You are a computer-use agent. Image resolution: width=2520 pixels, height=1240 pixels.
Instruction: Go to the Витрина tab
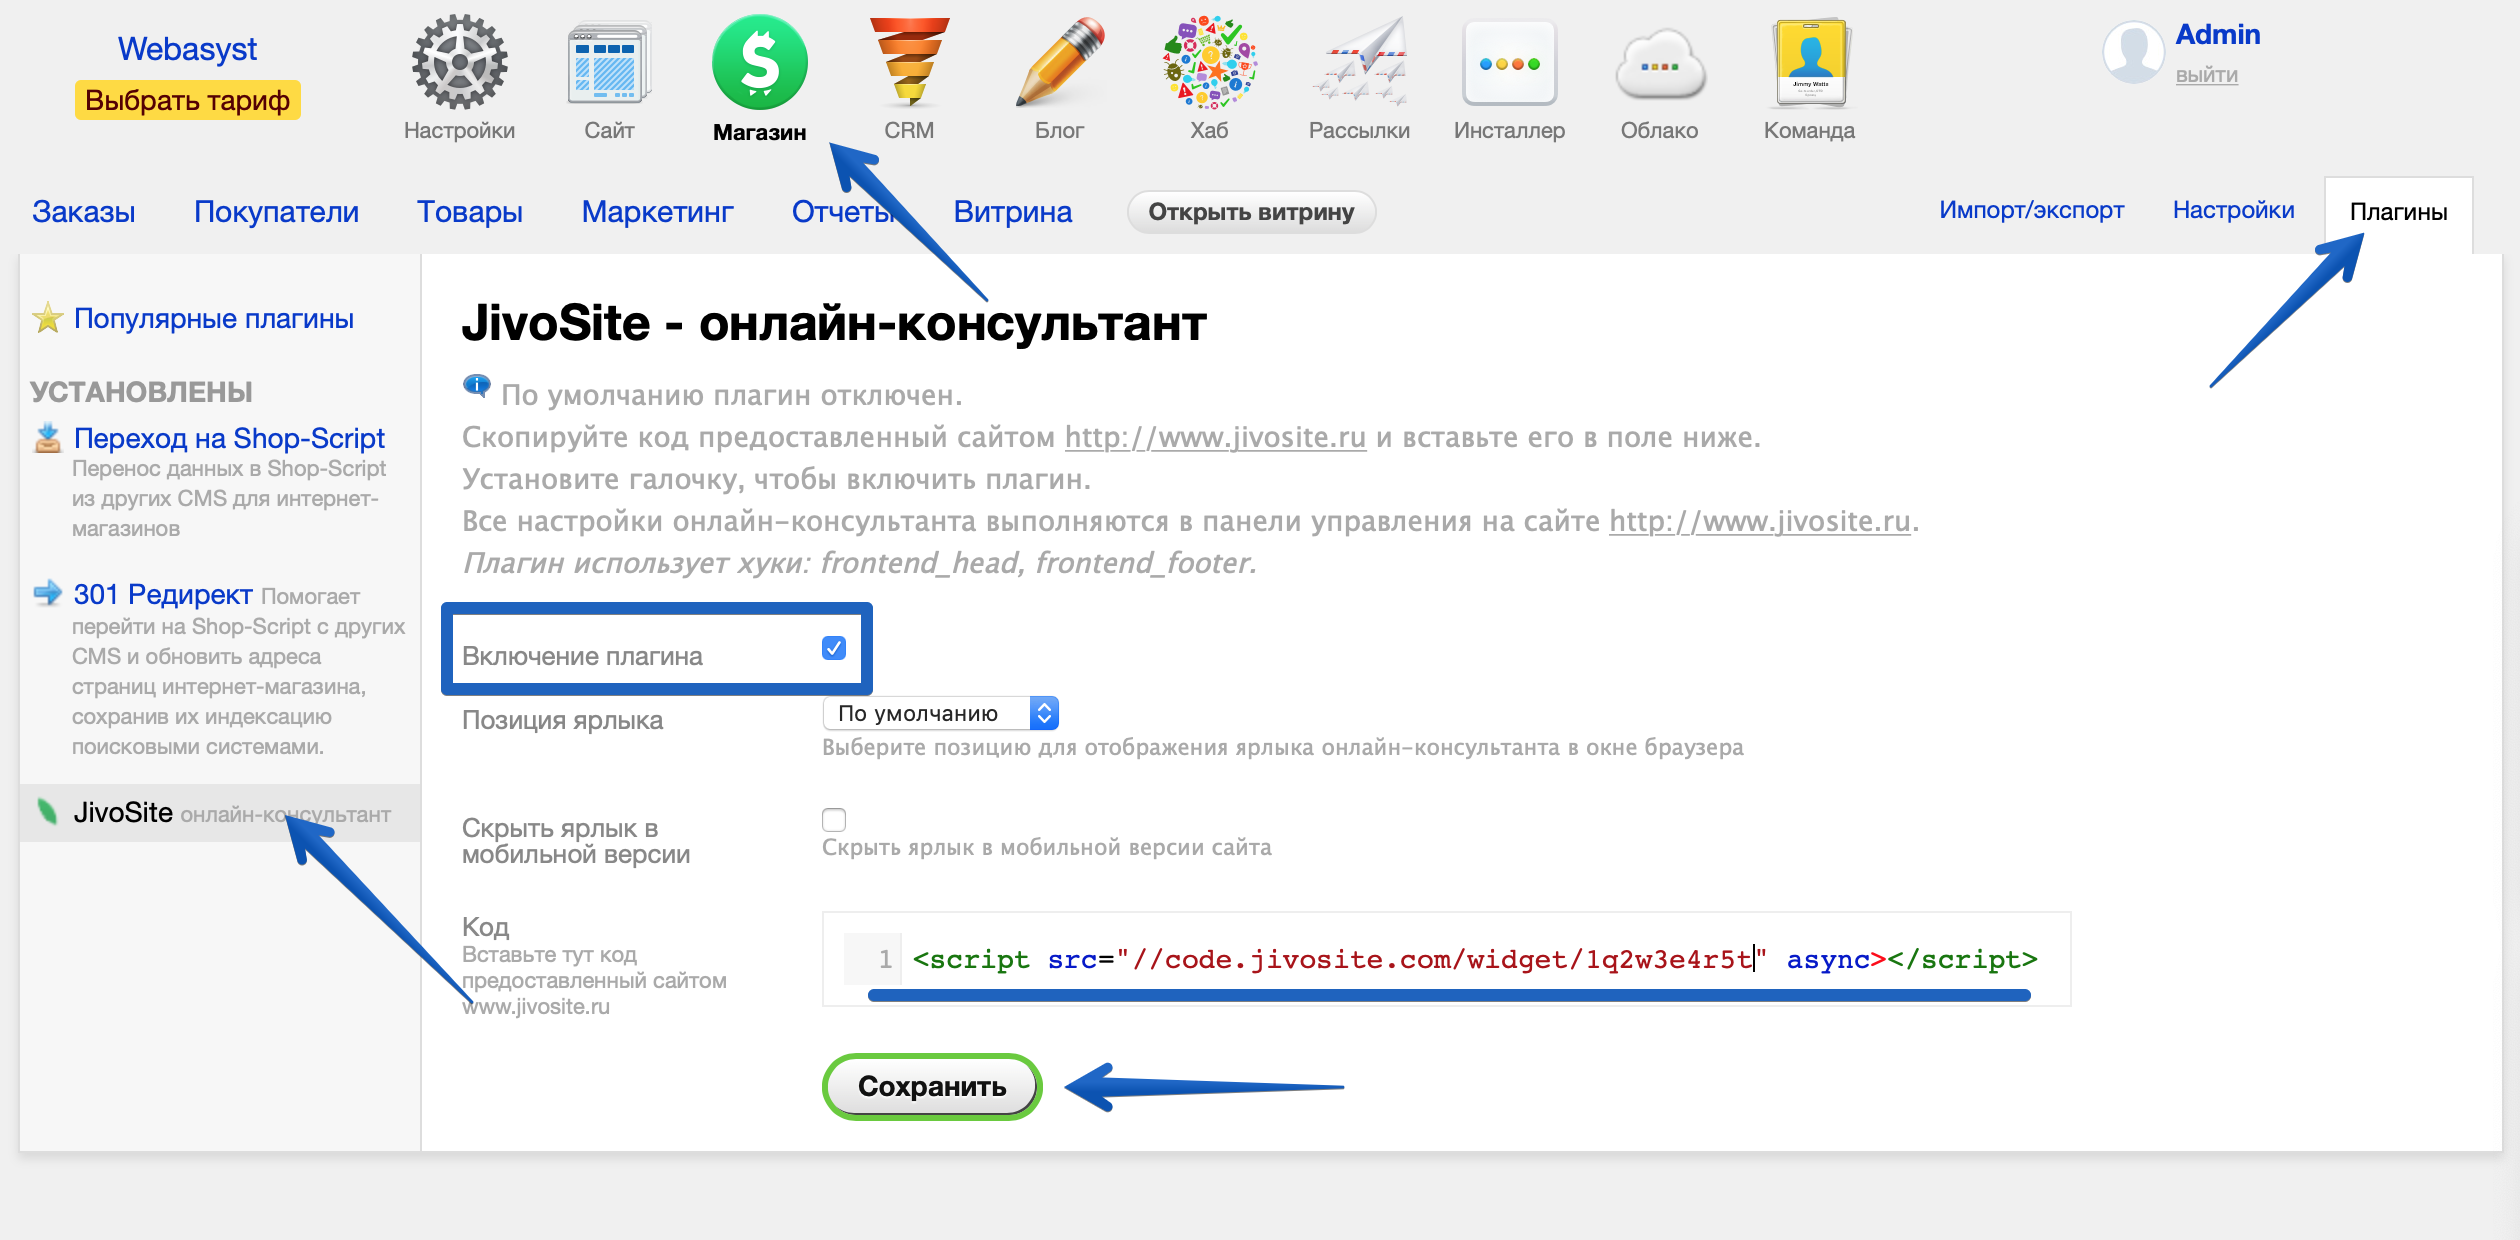pyautogui.click(x=1013, y=212)
